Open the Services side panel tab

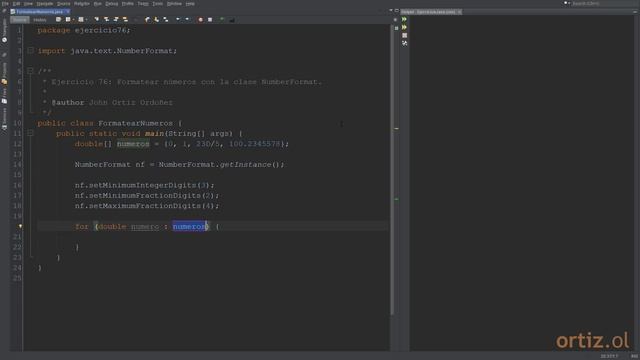[x=4, y=119]
